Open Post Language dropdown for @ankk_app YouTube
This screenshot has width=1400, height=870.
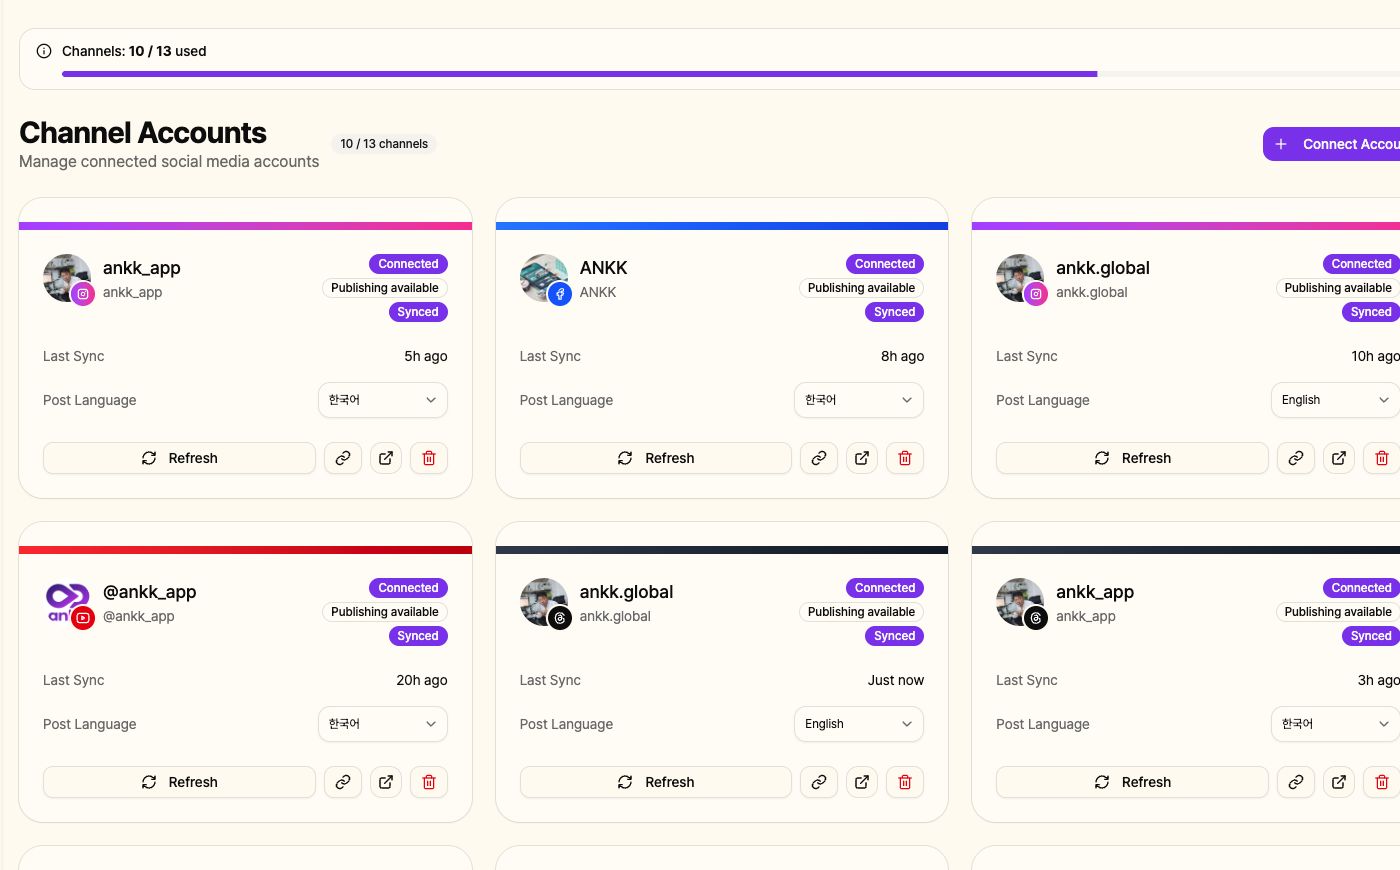383,724
